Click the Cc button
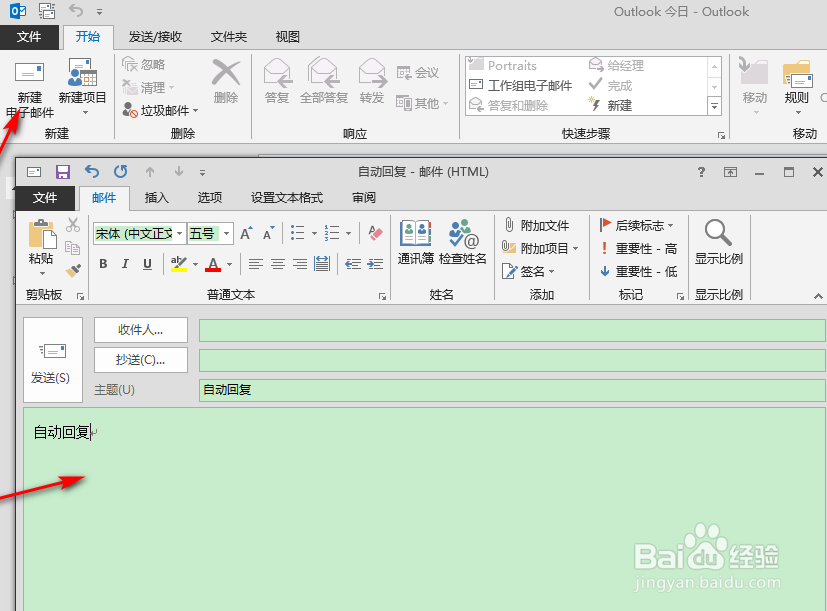The height and width of the screenshot is (611, 827). [141, 360]
